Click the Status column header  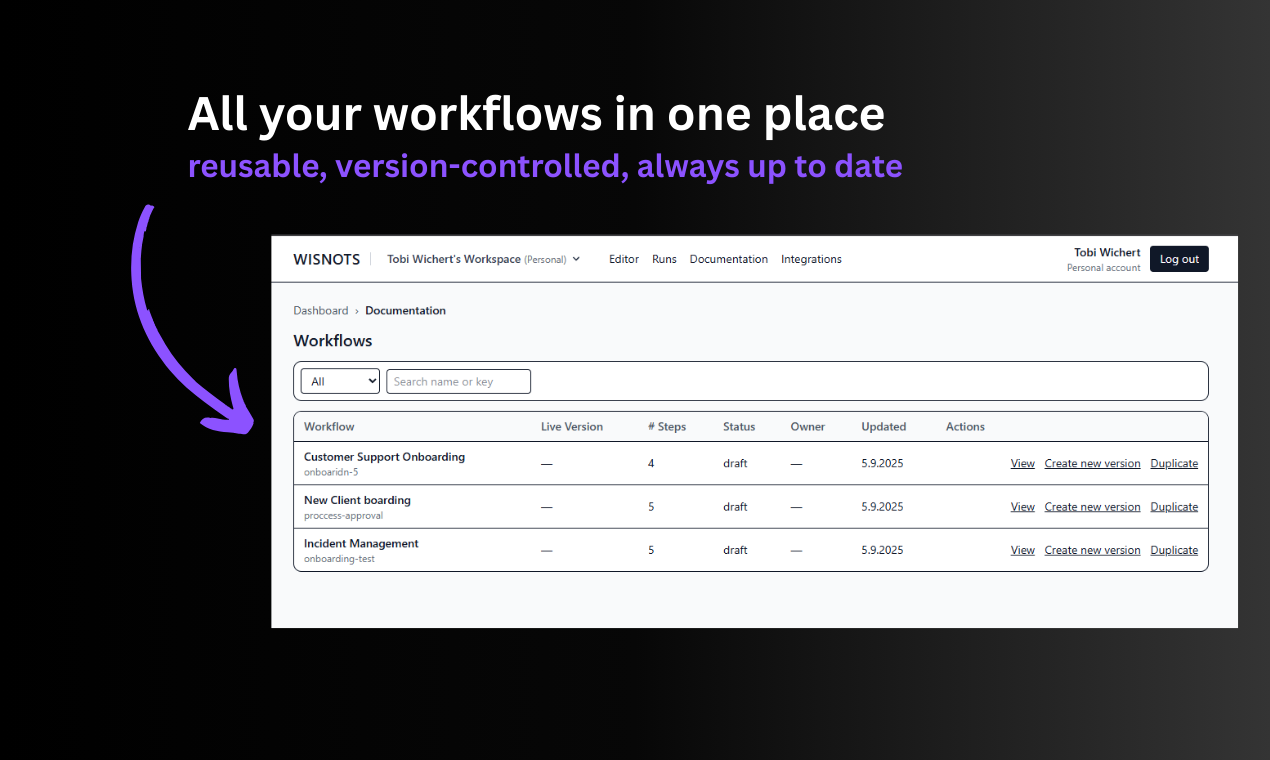[739, 427]
